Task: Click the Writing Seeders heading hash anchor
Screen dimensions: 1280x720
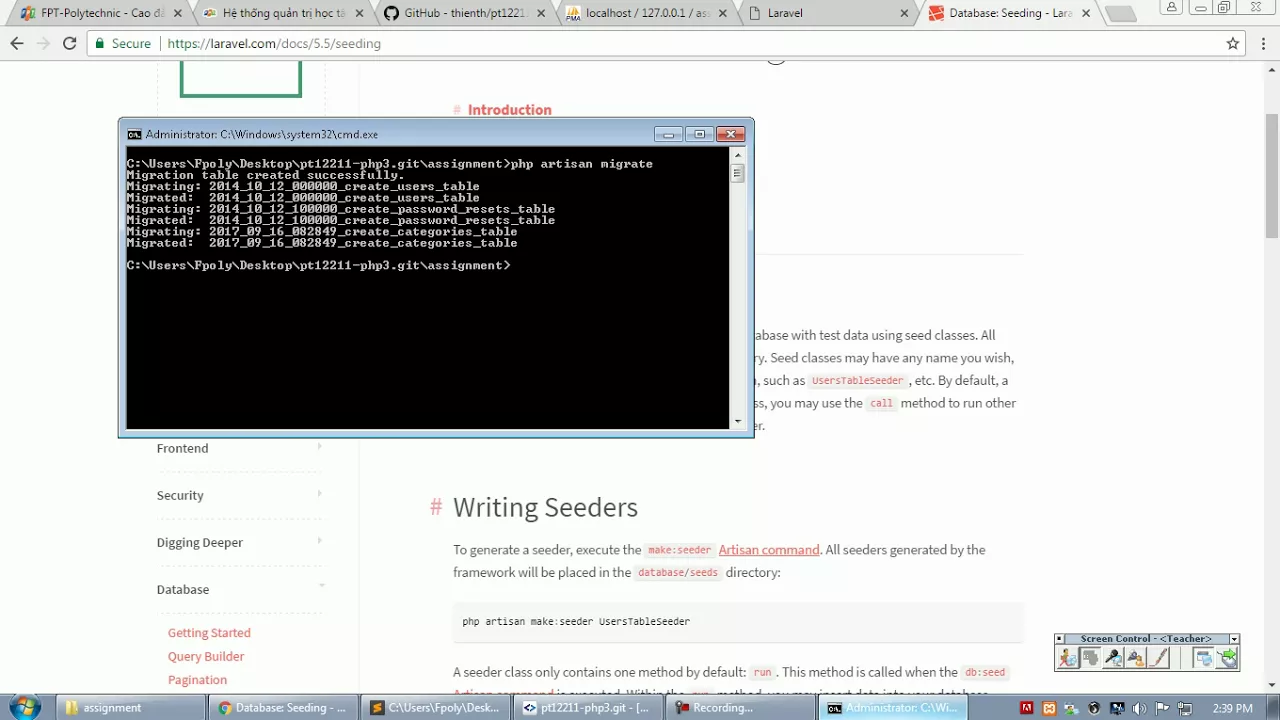Action: (x=436, y=507)
